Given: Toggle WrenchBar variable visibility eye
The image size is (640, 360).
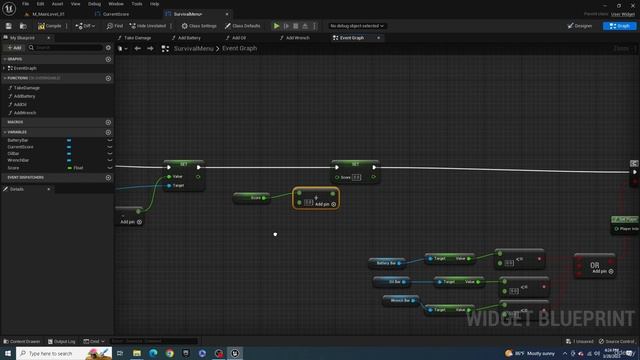Looking at the screenshot, I should 109,160.
